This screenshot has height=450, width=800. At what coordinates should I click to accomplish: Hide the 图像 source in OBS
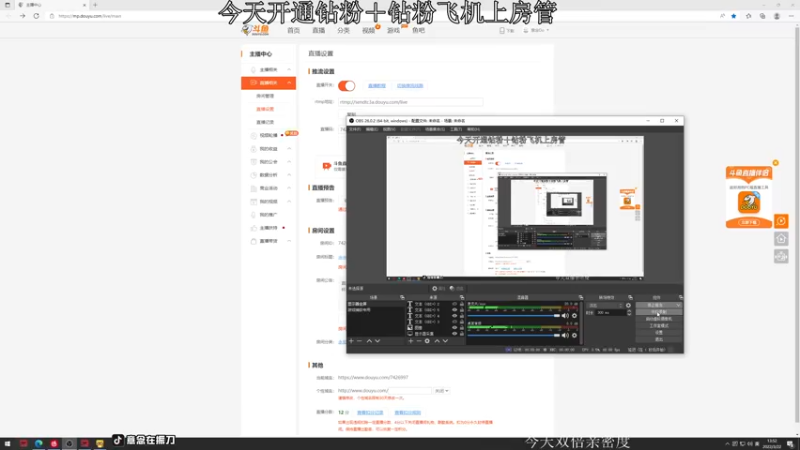coord(455,328)
